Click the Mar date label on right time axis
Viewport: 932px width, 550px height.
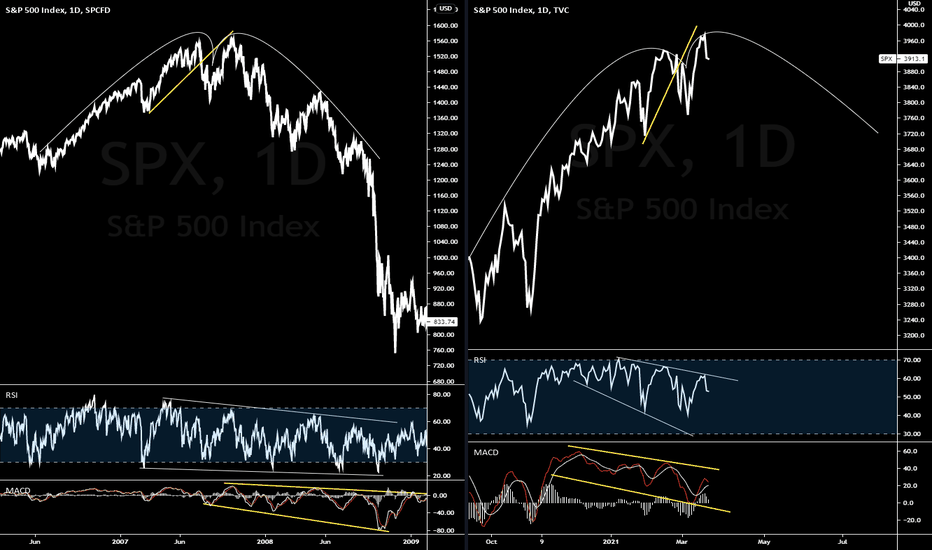click(x=682, y=542)
